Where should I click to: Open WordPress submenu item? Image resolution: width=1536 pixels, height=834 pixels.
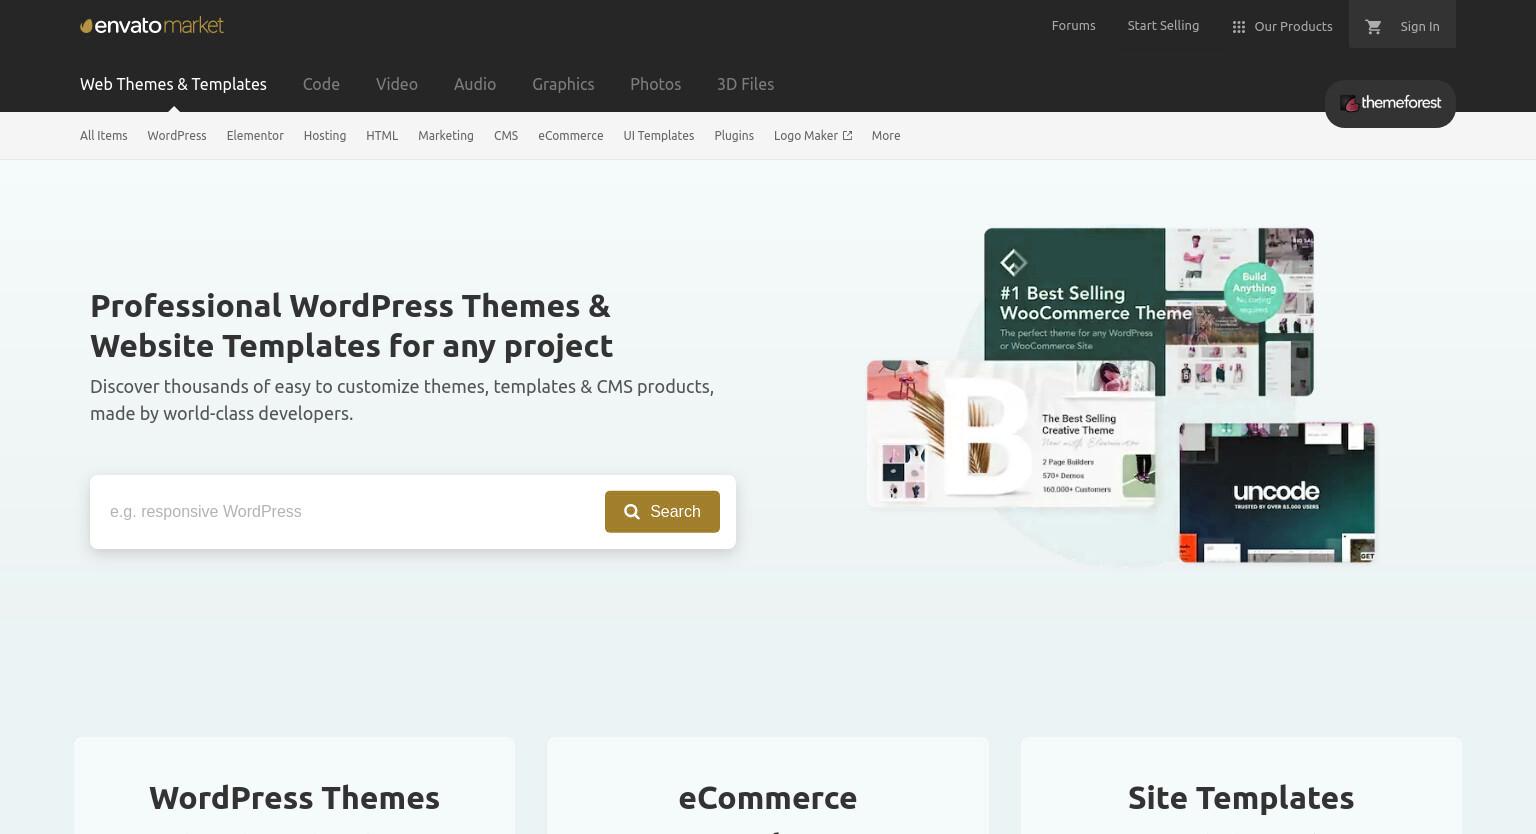point(177,136)
